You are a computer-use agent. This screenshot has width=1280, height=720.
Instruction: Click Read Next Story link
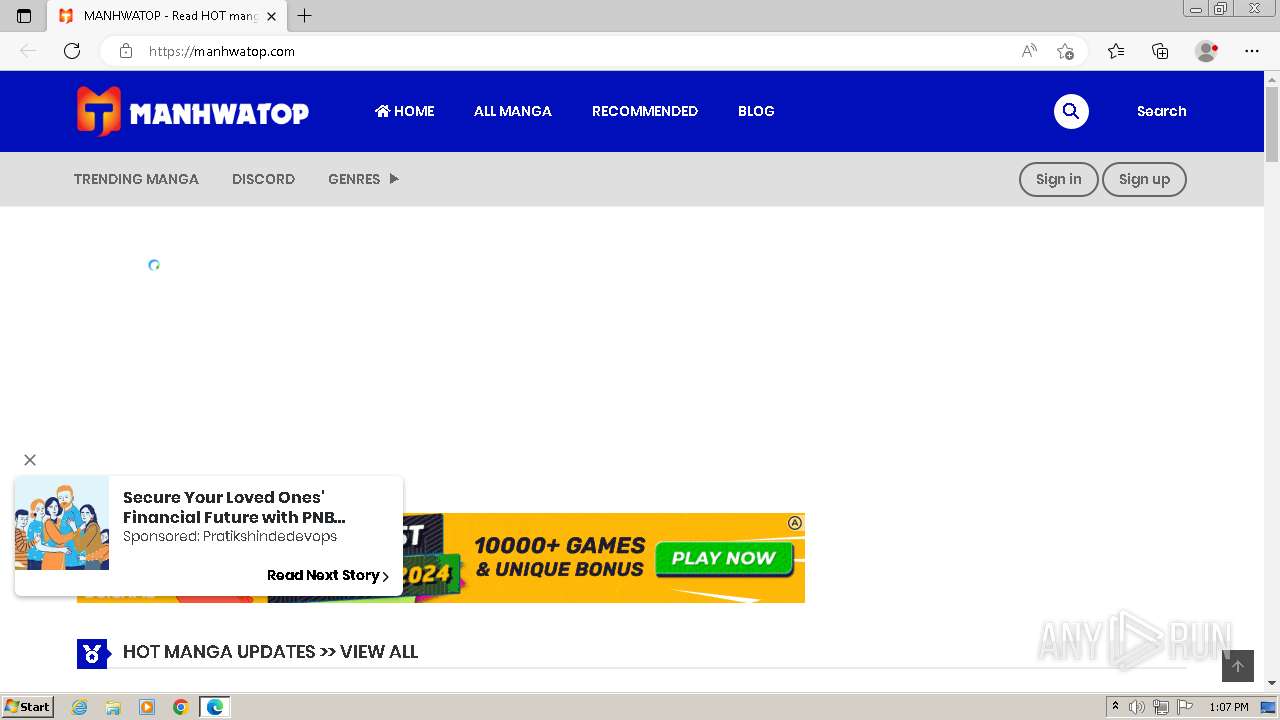point(328,575)
